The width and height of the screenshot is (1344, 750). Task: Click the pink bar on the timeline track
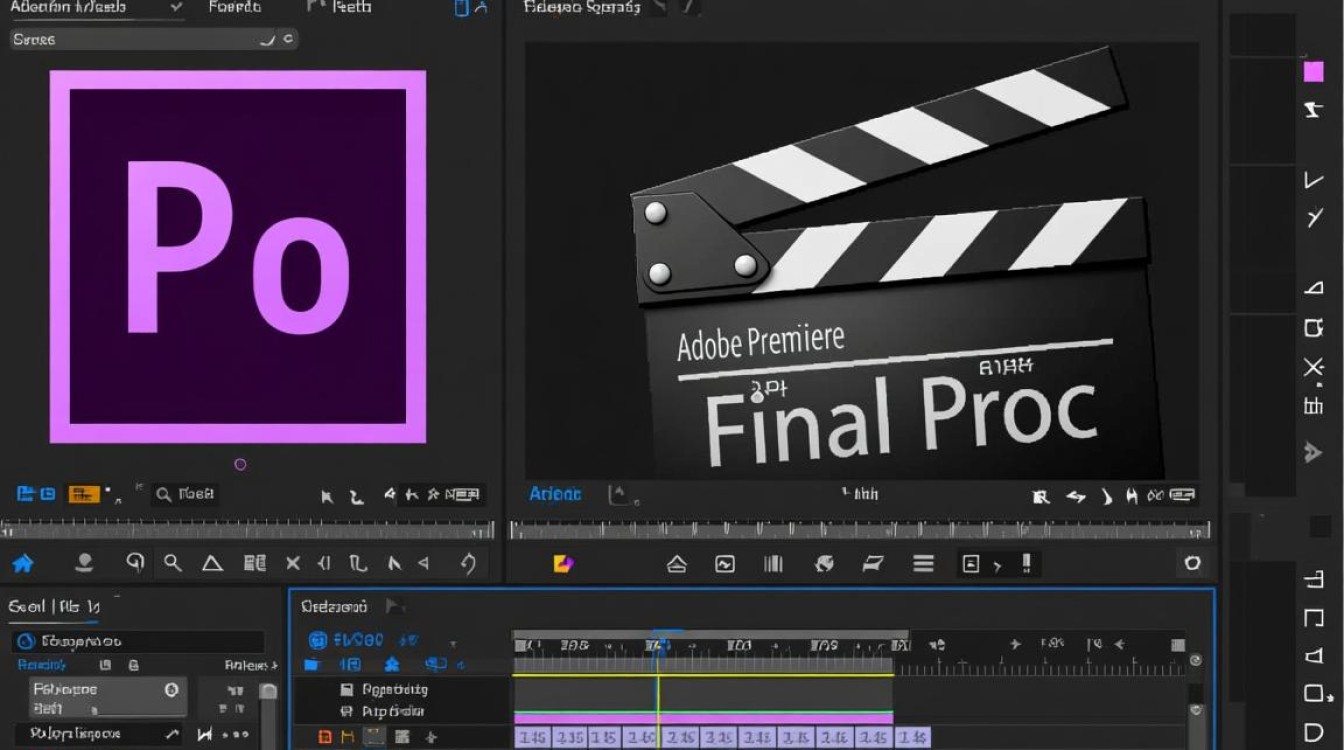tap(703, 718)
